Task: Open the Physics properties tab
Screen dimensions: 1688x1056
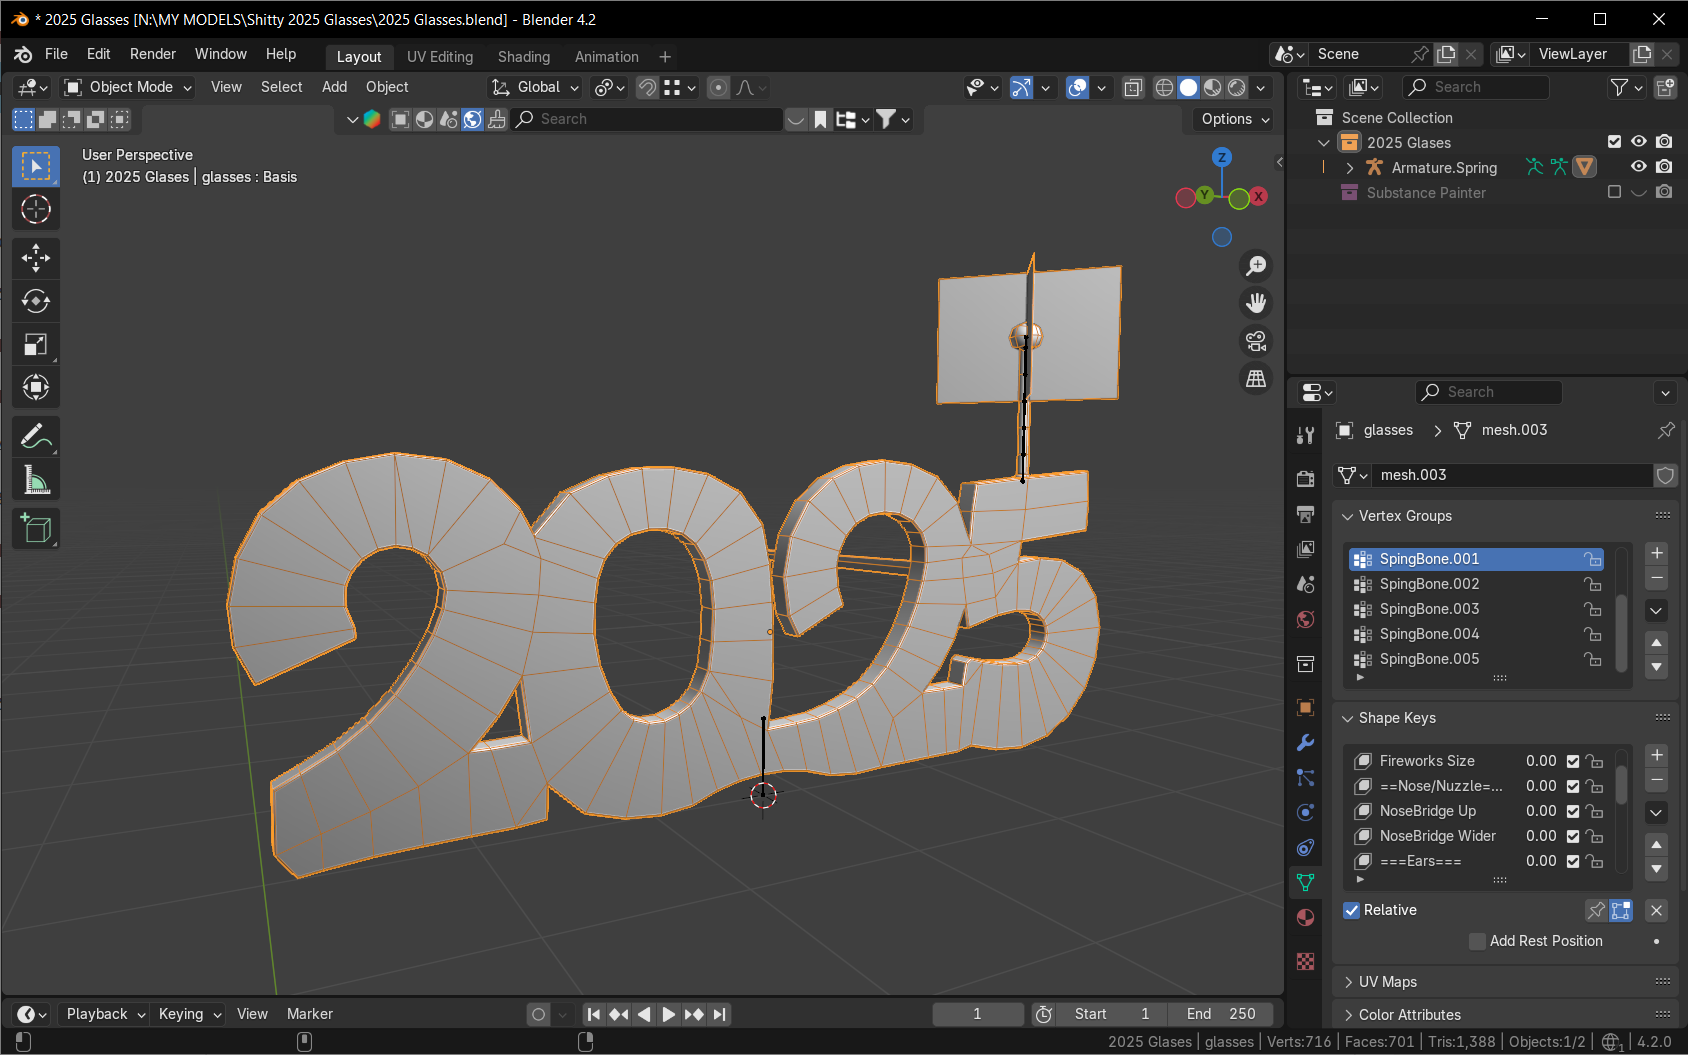Action: pyautogui.click(x=1305, y=812)
